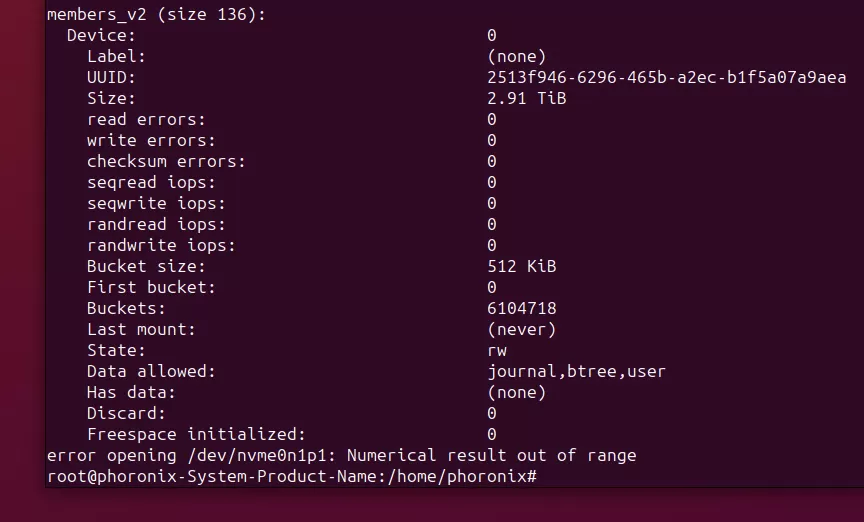Click the shell prompt at the bottom

(x=293, y=477)
